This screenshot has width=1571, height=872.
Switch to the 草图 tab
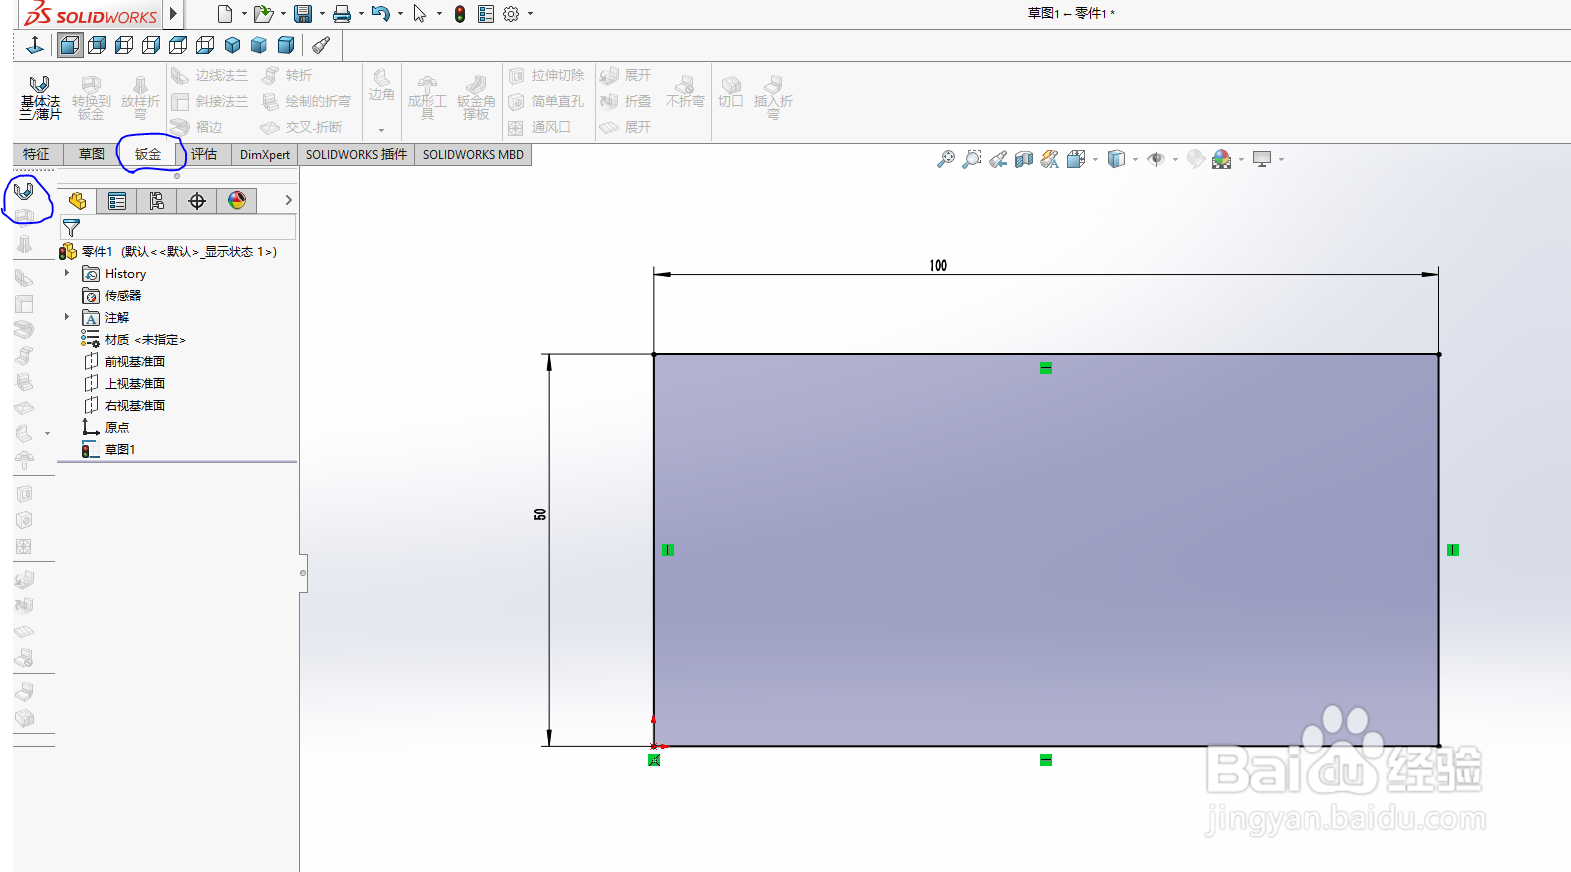92,154
